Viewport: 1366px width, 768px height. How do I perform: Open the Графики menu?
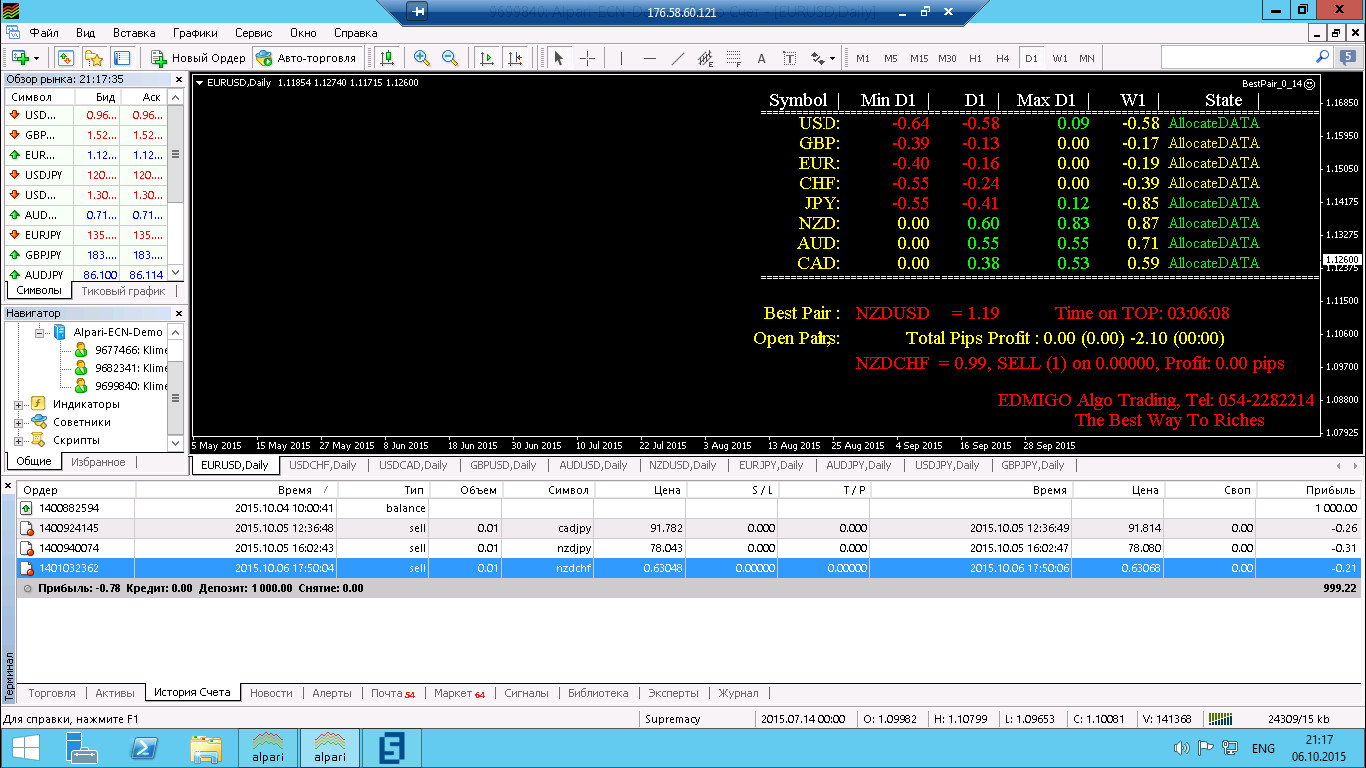195,33
